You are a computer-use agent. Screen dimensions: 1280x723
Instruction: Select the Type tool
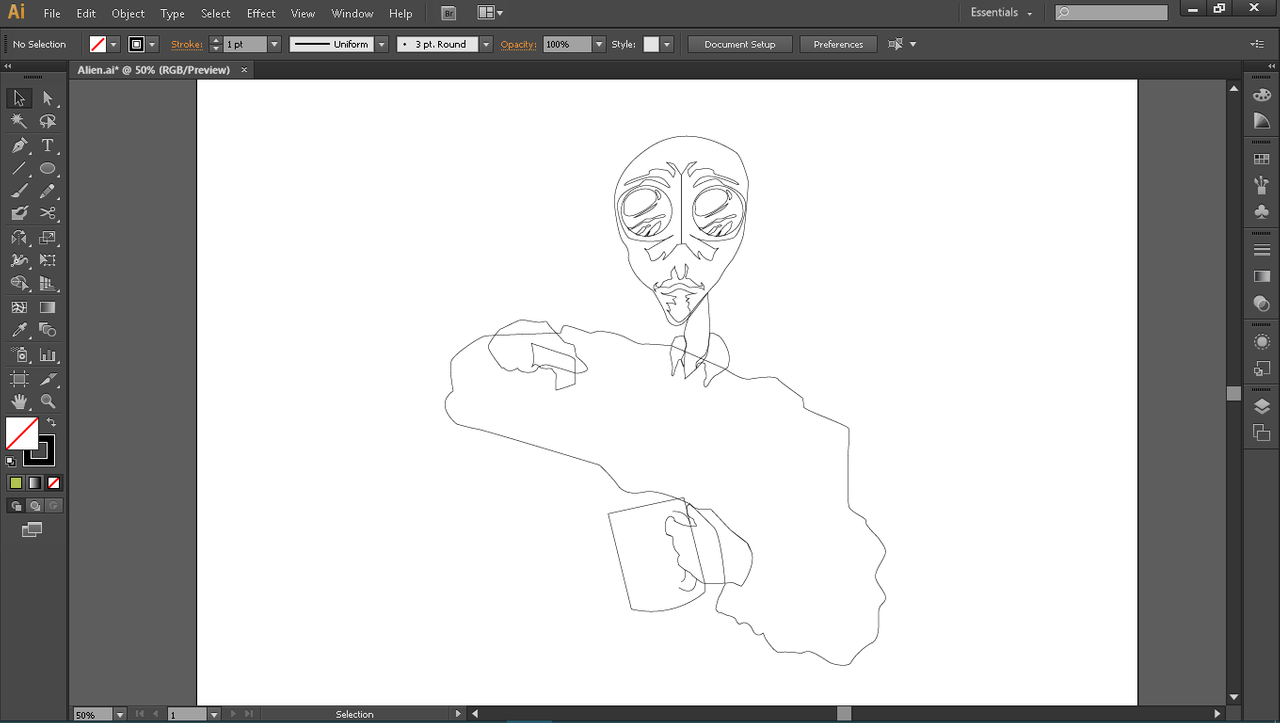[48, 146]
